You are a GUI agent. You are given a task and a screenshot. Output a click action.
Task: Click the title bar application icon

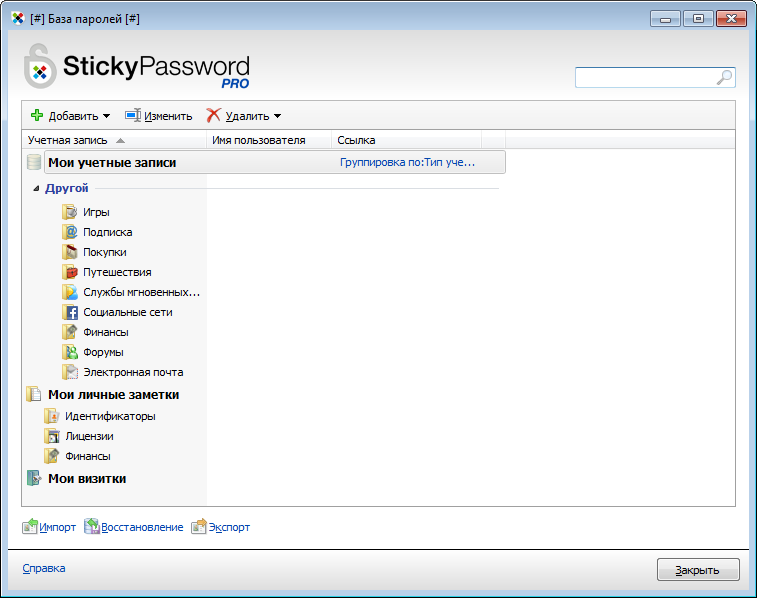click(x=18, y=19)
